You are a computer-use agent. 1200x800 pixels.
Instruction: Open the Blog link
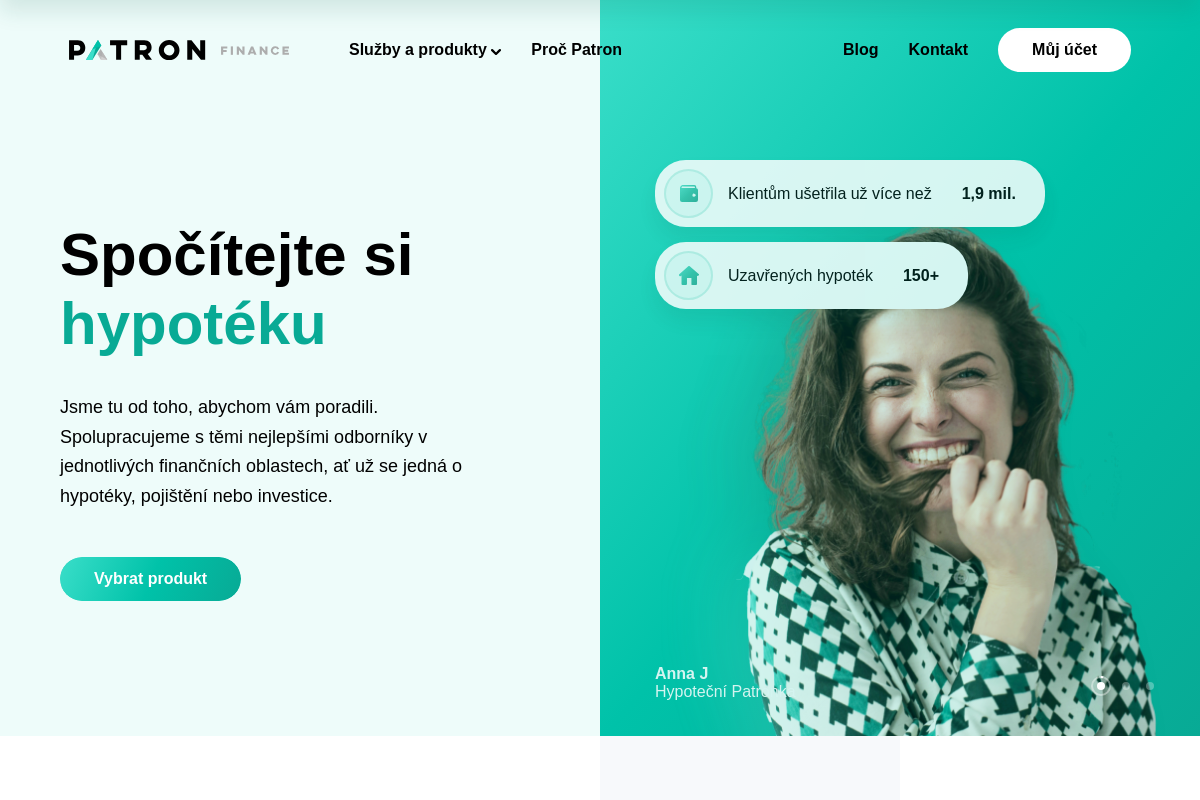(860, 50)
